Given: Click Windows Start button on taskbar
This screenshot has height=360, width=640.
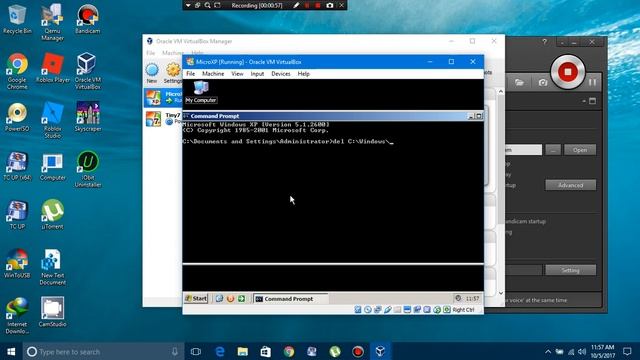Looking at the screenshot, I should tap(11, 351).
